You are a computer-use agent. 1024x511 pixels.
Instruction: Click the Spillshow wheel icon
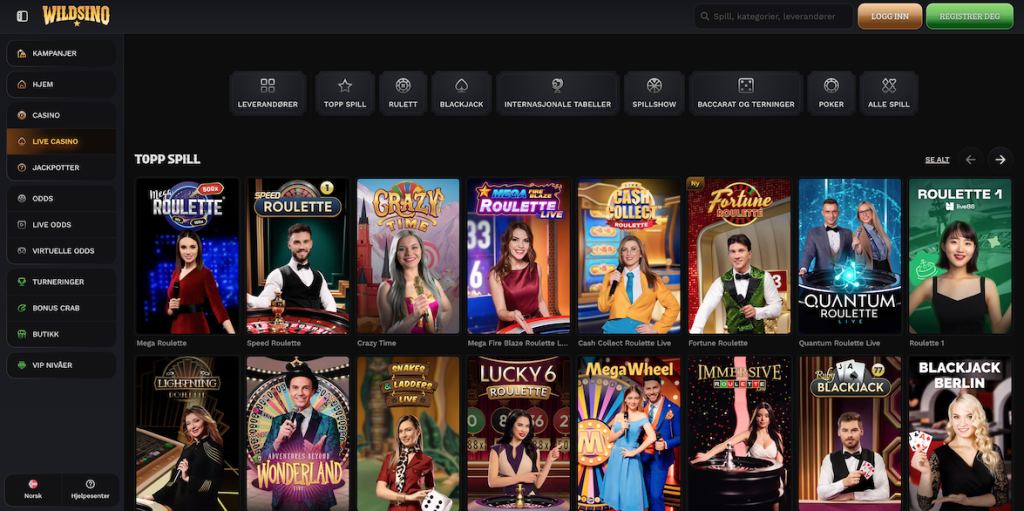(x=654, y=86)
